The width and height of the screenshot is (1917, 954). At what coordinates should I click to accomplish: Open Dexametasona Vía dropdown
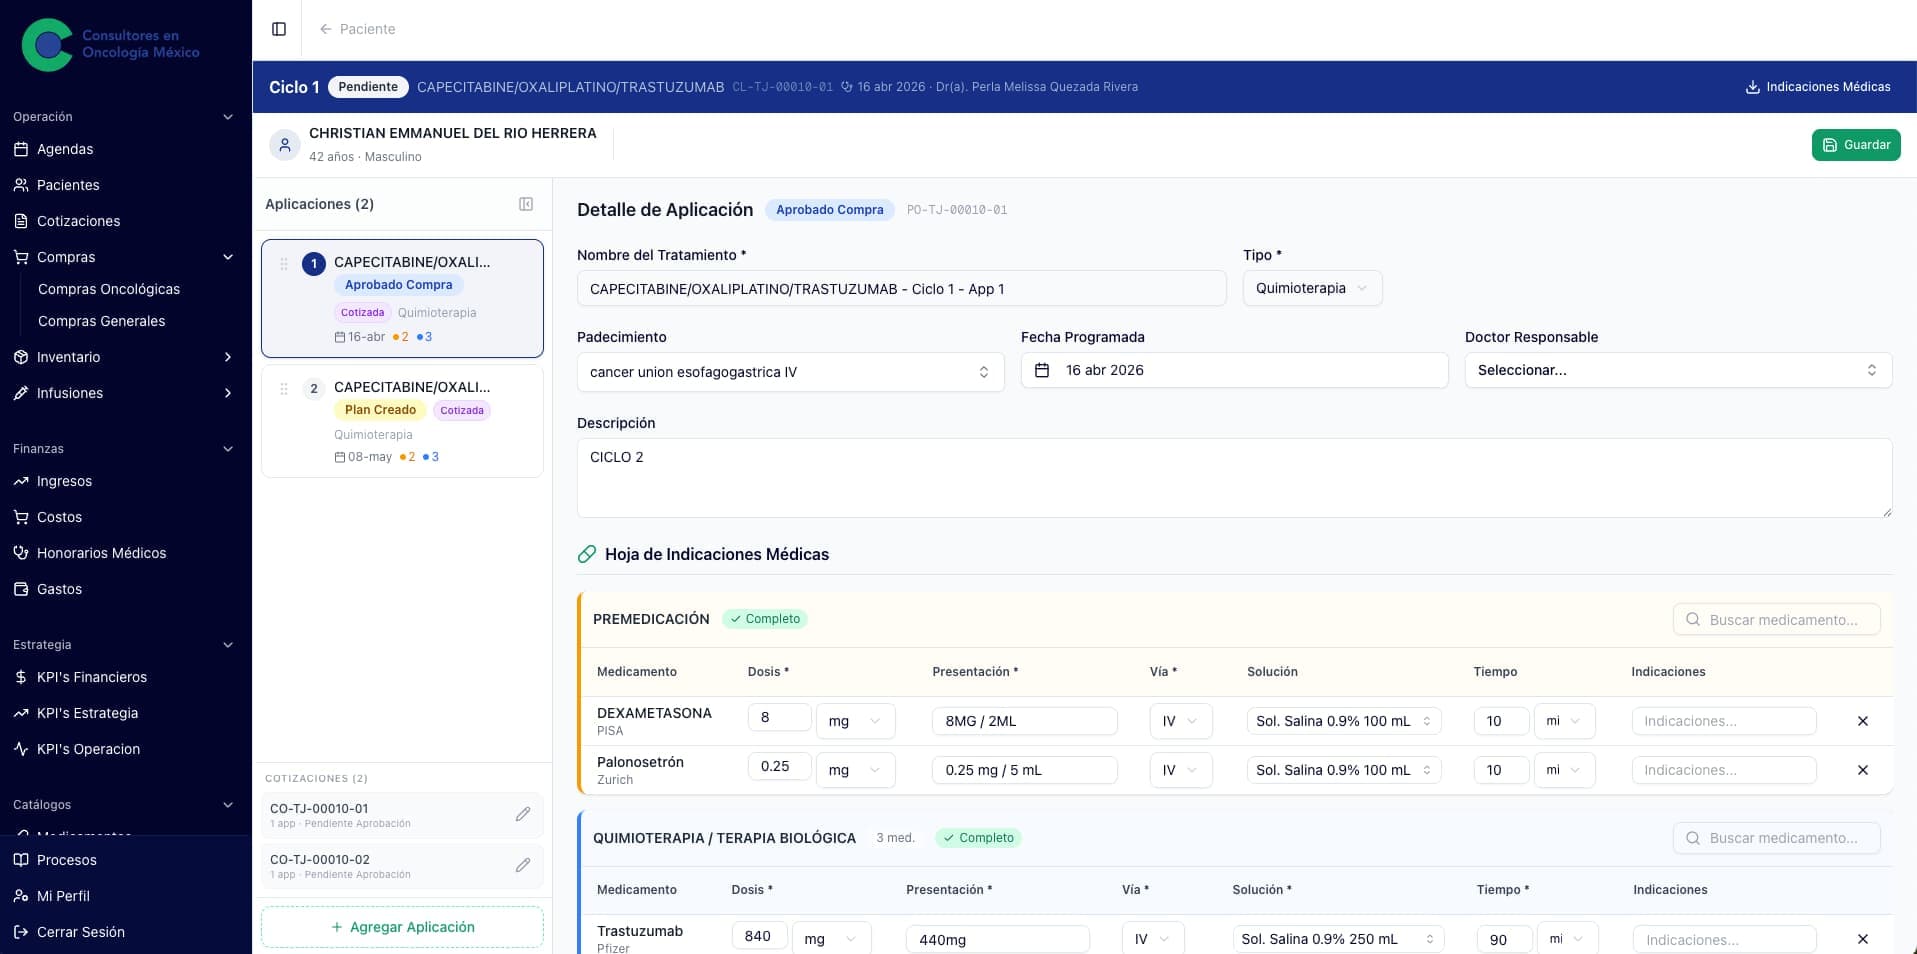coord(1180,721)
